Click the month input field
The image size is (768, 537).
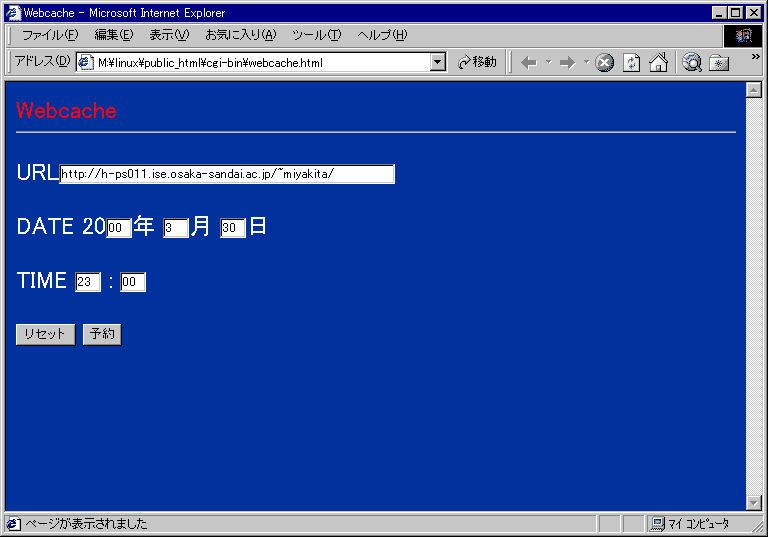pyautogui.click(x=176, y=228)
